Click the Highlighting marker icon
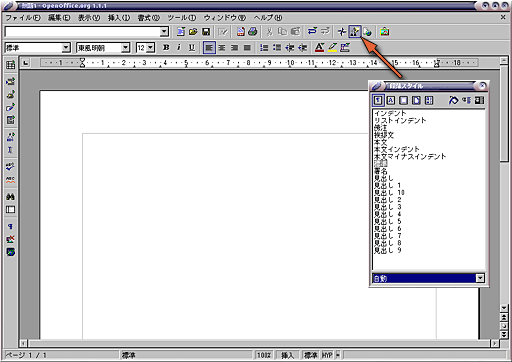This screenshot has height=362, width=512. tap(332, 48)
